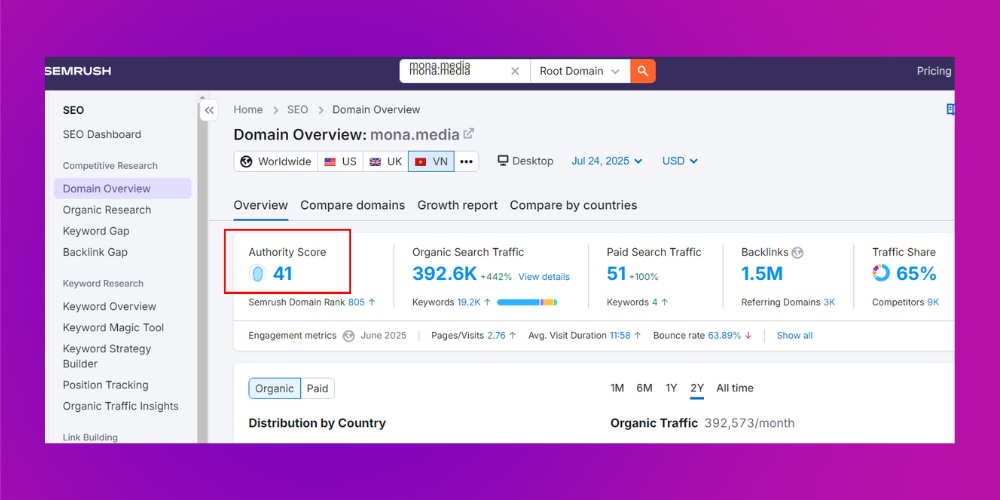Open more countries ellipsis menu
This screenshot has height=500, width=1000.
466,161
